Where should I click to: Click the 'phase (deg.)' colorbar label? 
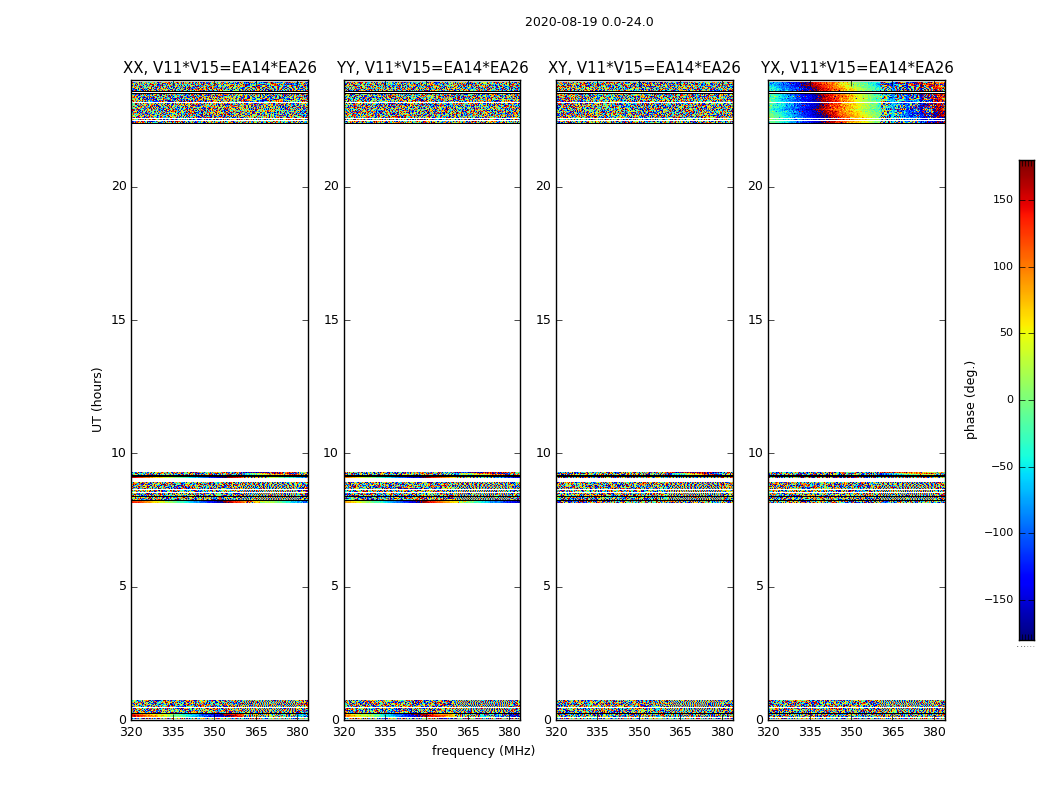point(970,400)
